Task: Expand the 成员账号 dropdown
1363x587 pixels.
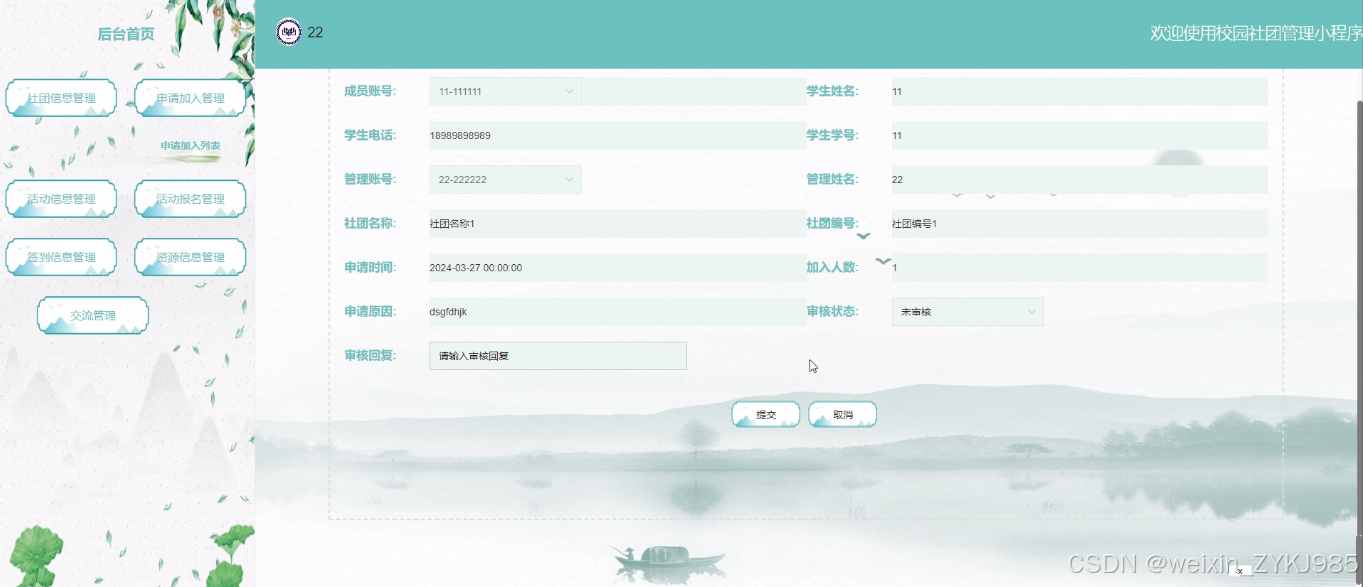Action: 505,91
